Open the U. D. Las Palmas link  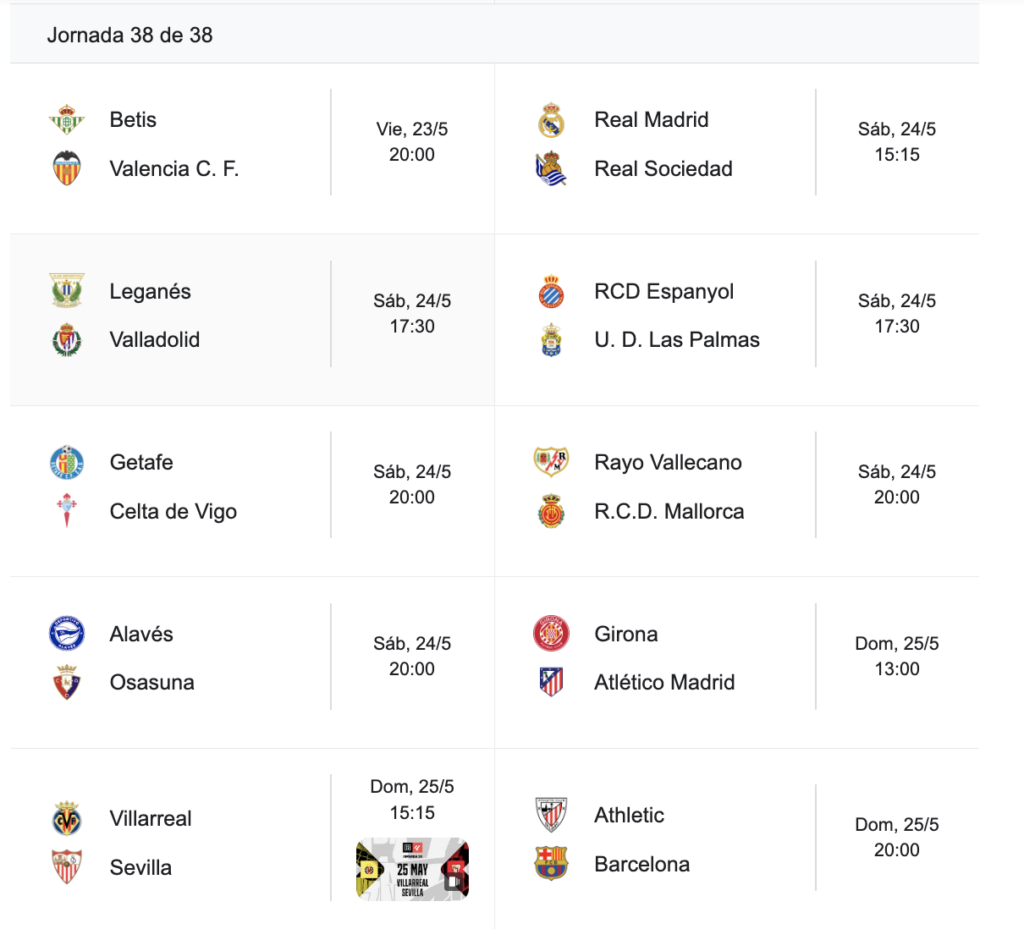click(x=677, y=339)
